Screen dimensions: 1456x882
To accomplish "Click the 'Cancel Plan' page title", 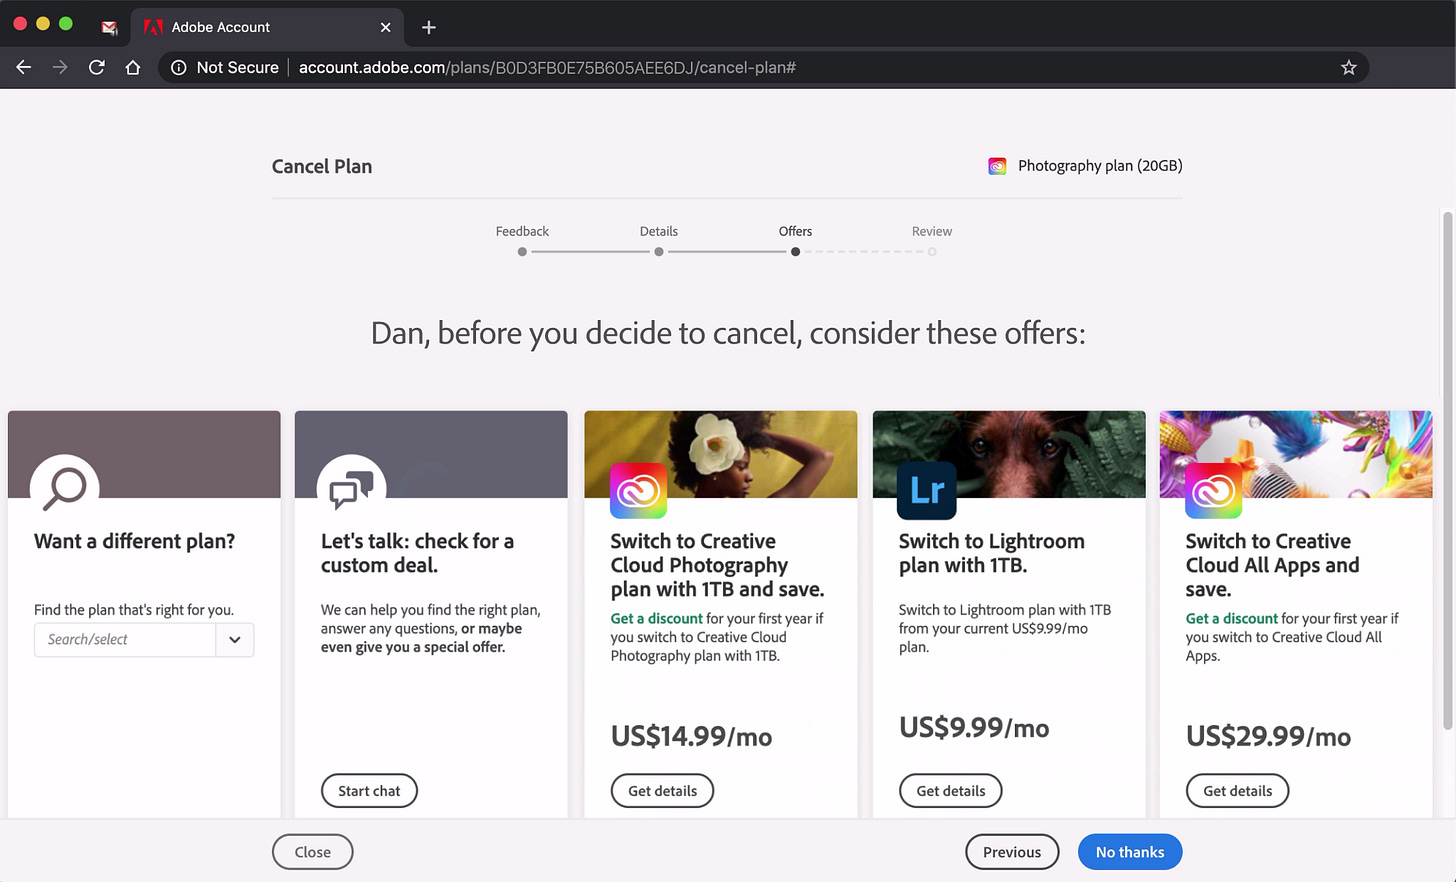I will (322, 166).
